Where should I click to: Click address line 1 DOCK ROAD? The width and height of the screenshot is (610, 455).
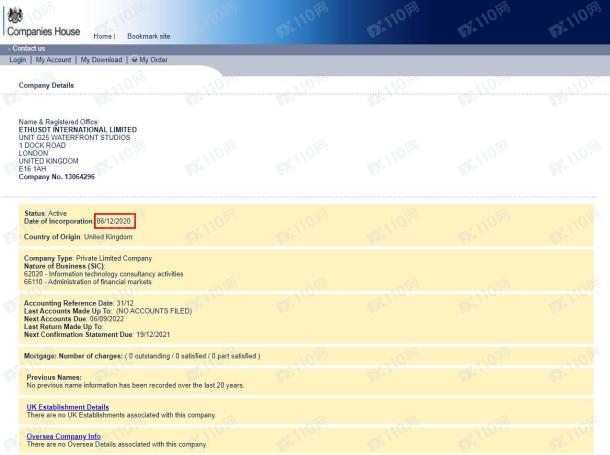(42, 145)
